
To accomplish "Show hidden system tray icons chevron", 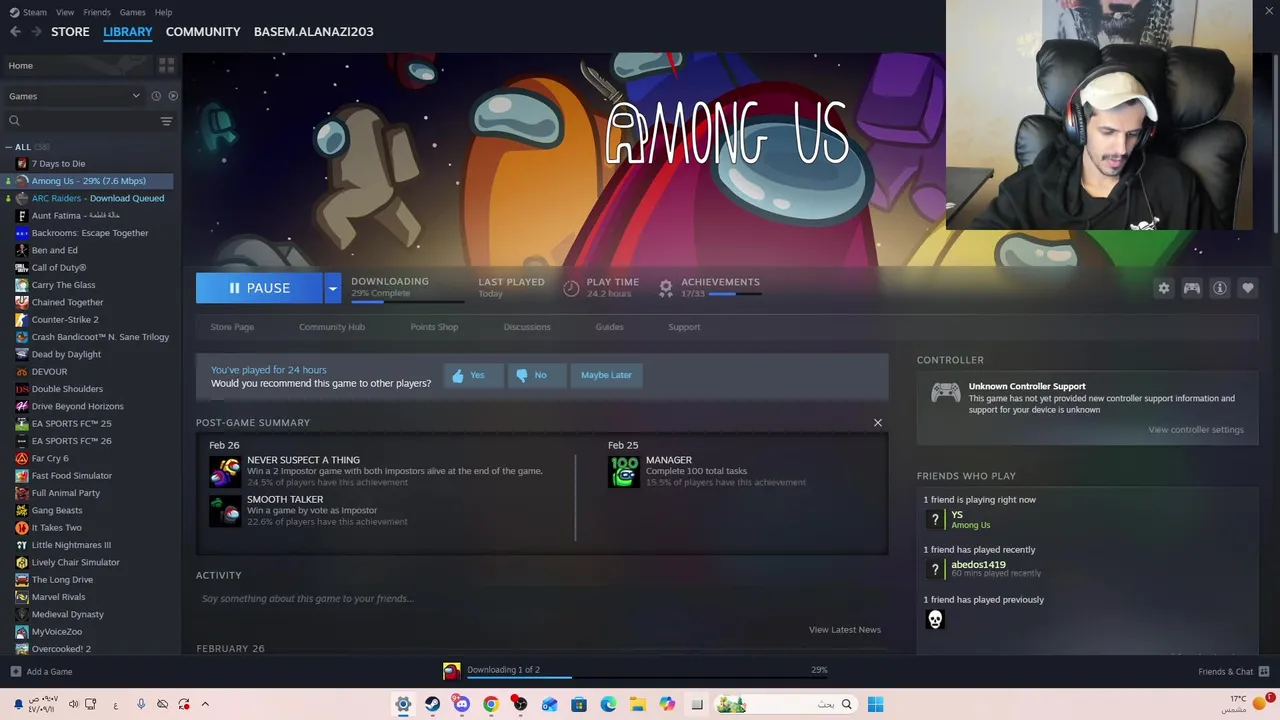I will (x=205, y=704).
